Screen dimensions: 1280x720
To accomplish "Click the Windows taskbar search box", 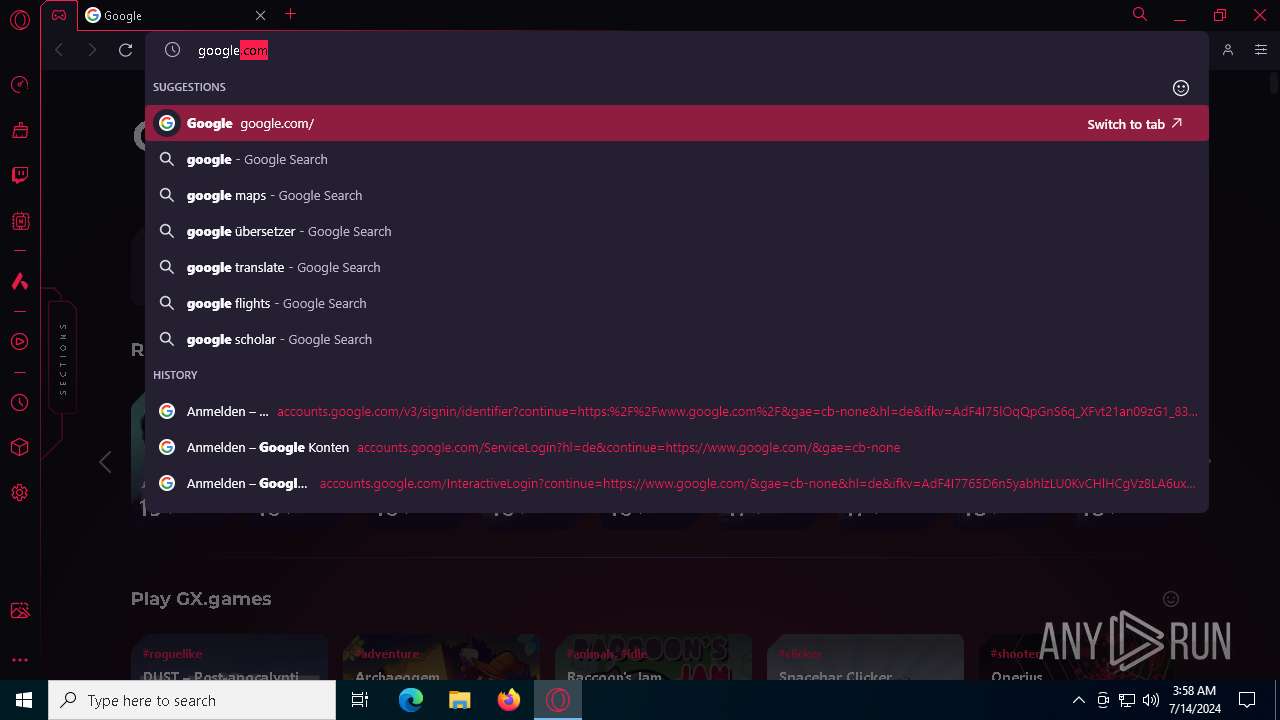I will click(192, 700).
